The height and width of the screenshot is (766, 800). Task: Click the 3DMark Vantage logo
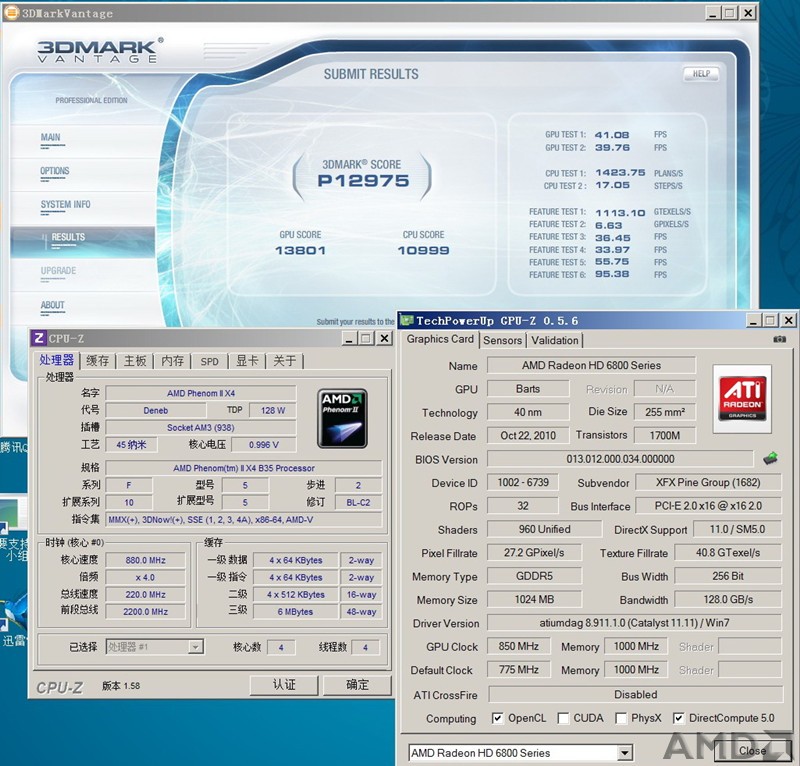[x=100, y=50]
